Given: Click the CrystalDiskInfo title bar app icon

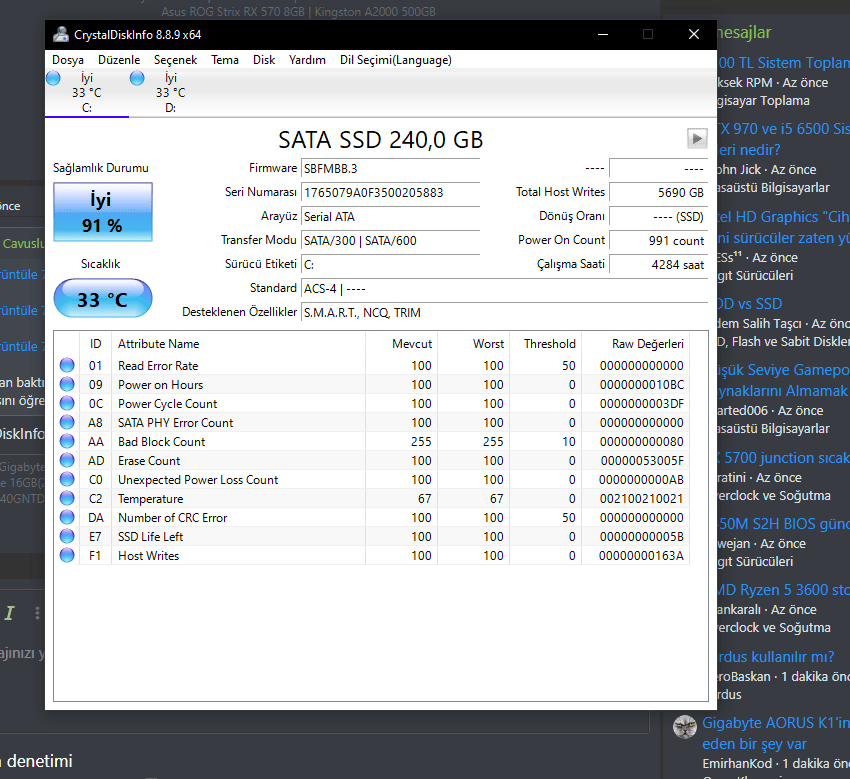Looking at the screenshot, I should [x=60, y=34].
